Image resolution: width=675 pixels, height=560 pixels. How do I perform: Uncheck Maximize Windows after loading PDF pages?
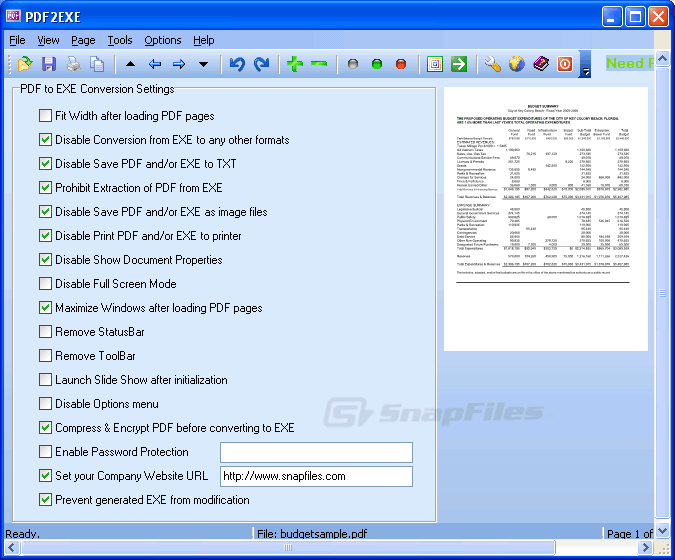click(x=45, y=307)
